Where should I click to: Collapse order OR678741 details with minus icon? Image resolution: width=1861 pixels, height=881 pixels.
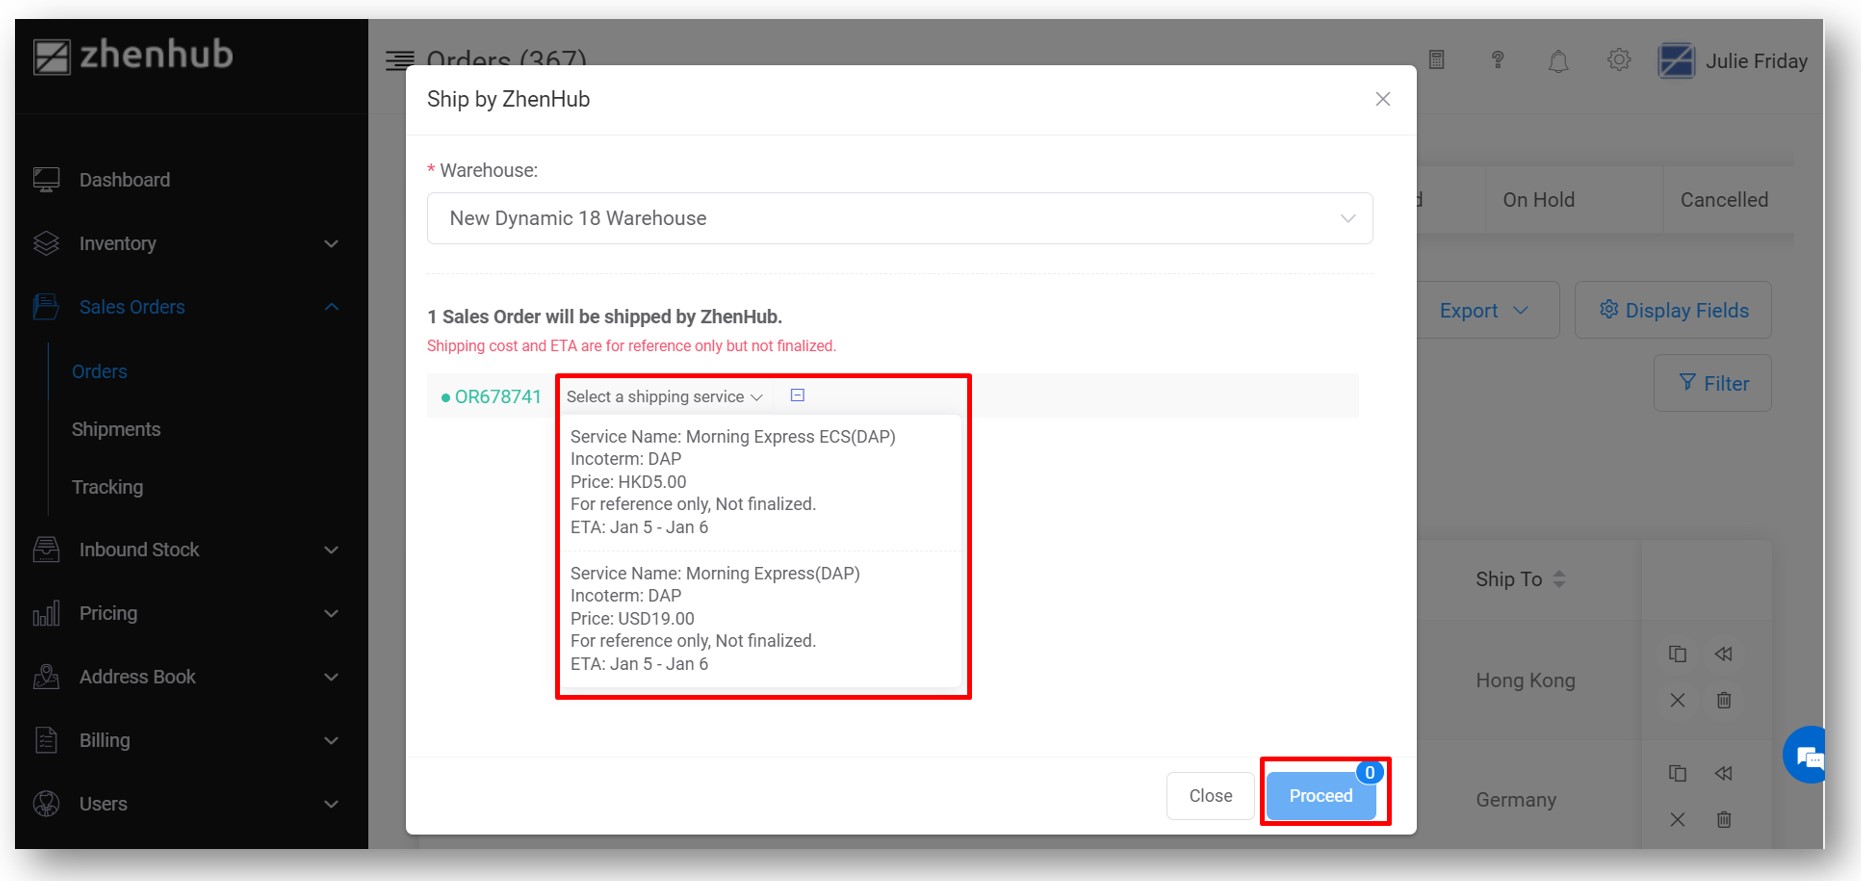[x=797, y=396]
